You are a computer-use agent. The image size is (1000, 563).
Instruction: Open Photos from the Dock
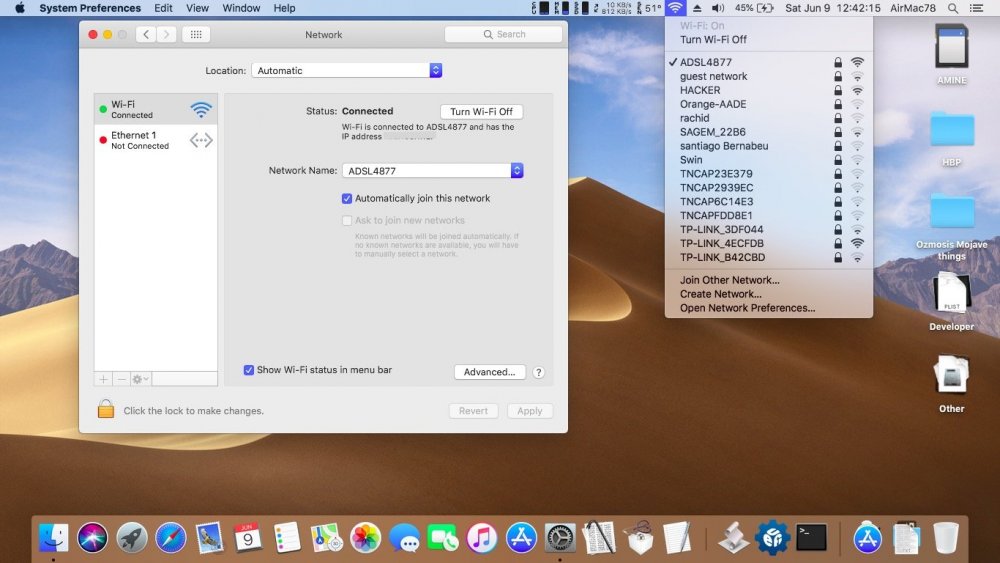tap(365, 537)
